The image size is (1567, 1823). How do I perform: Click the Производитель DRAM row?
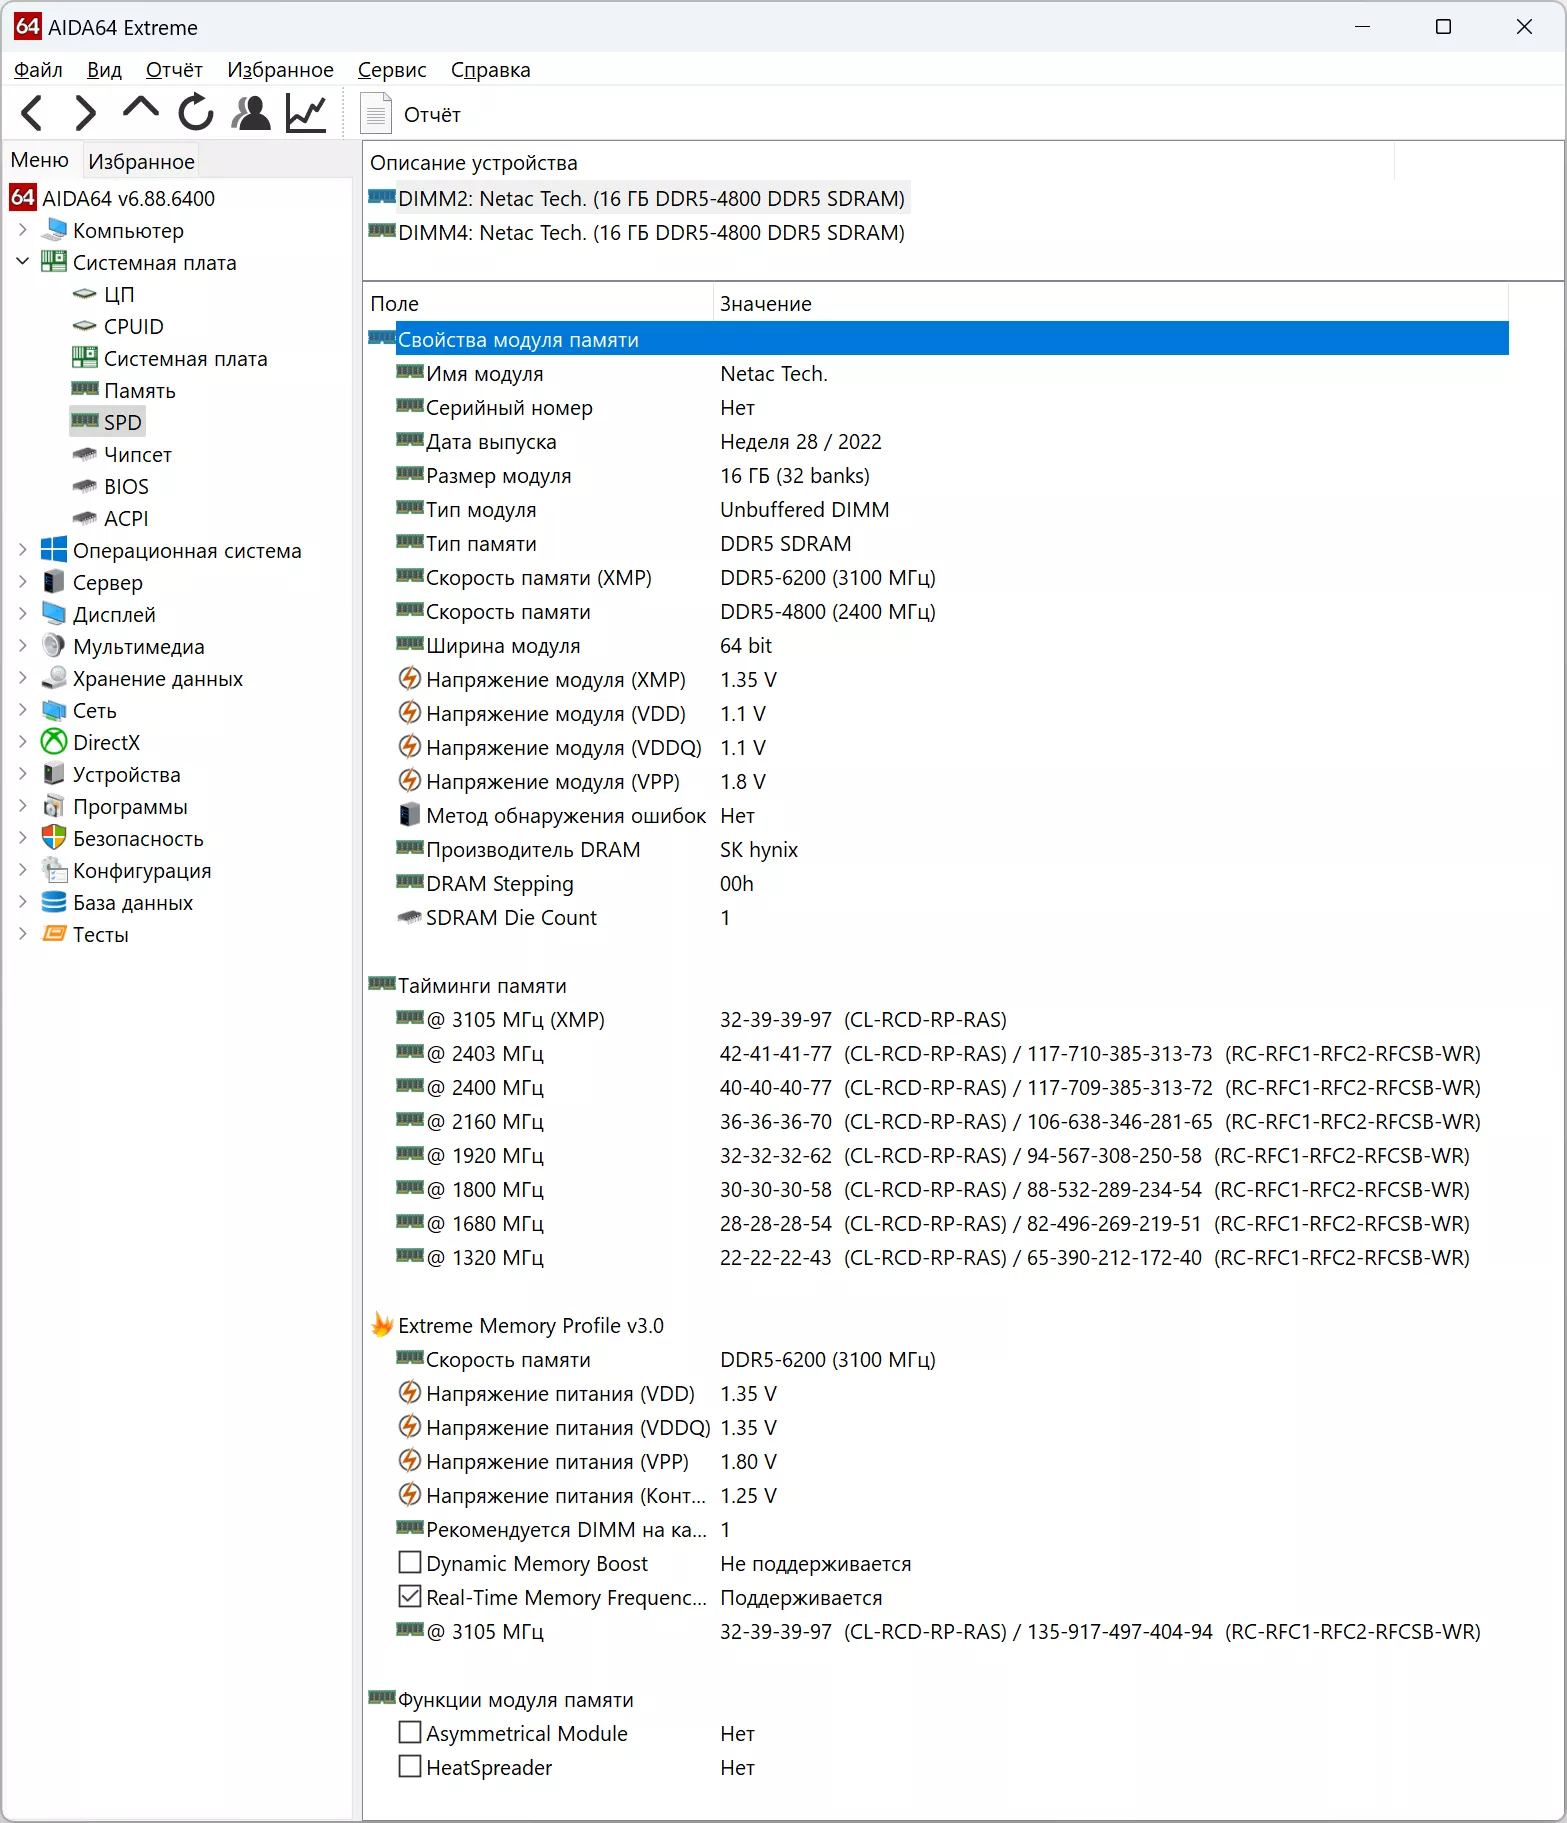pyautogui.click(x=938, y=849)
